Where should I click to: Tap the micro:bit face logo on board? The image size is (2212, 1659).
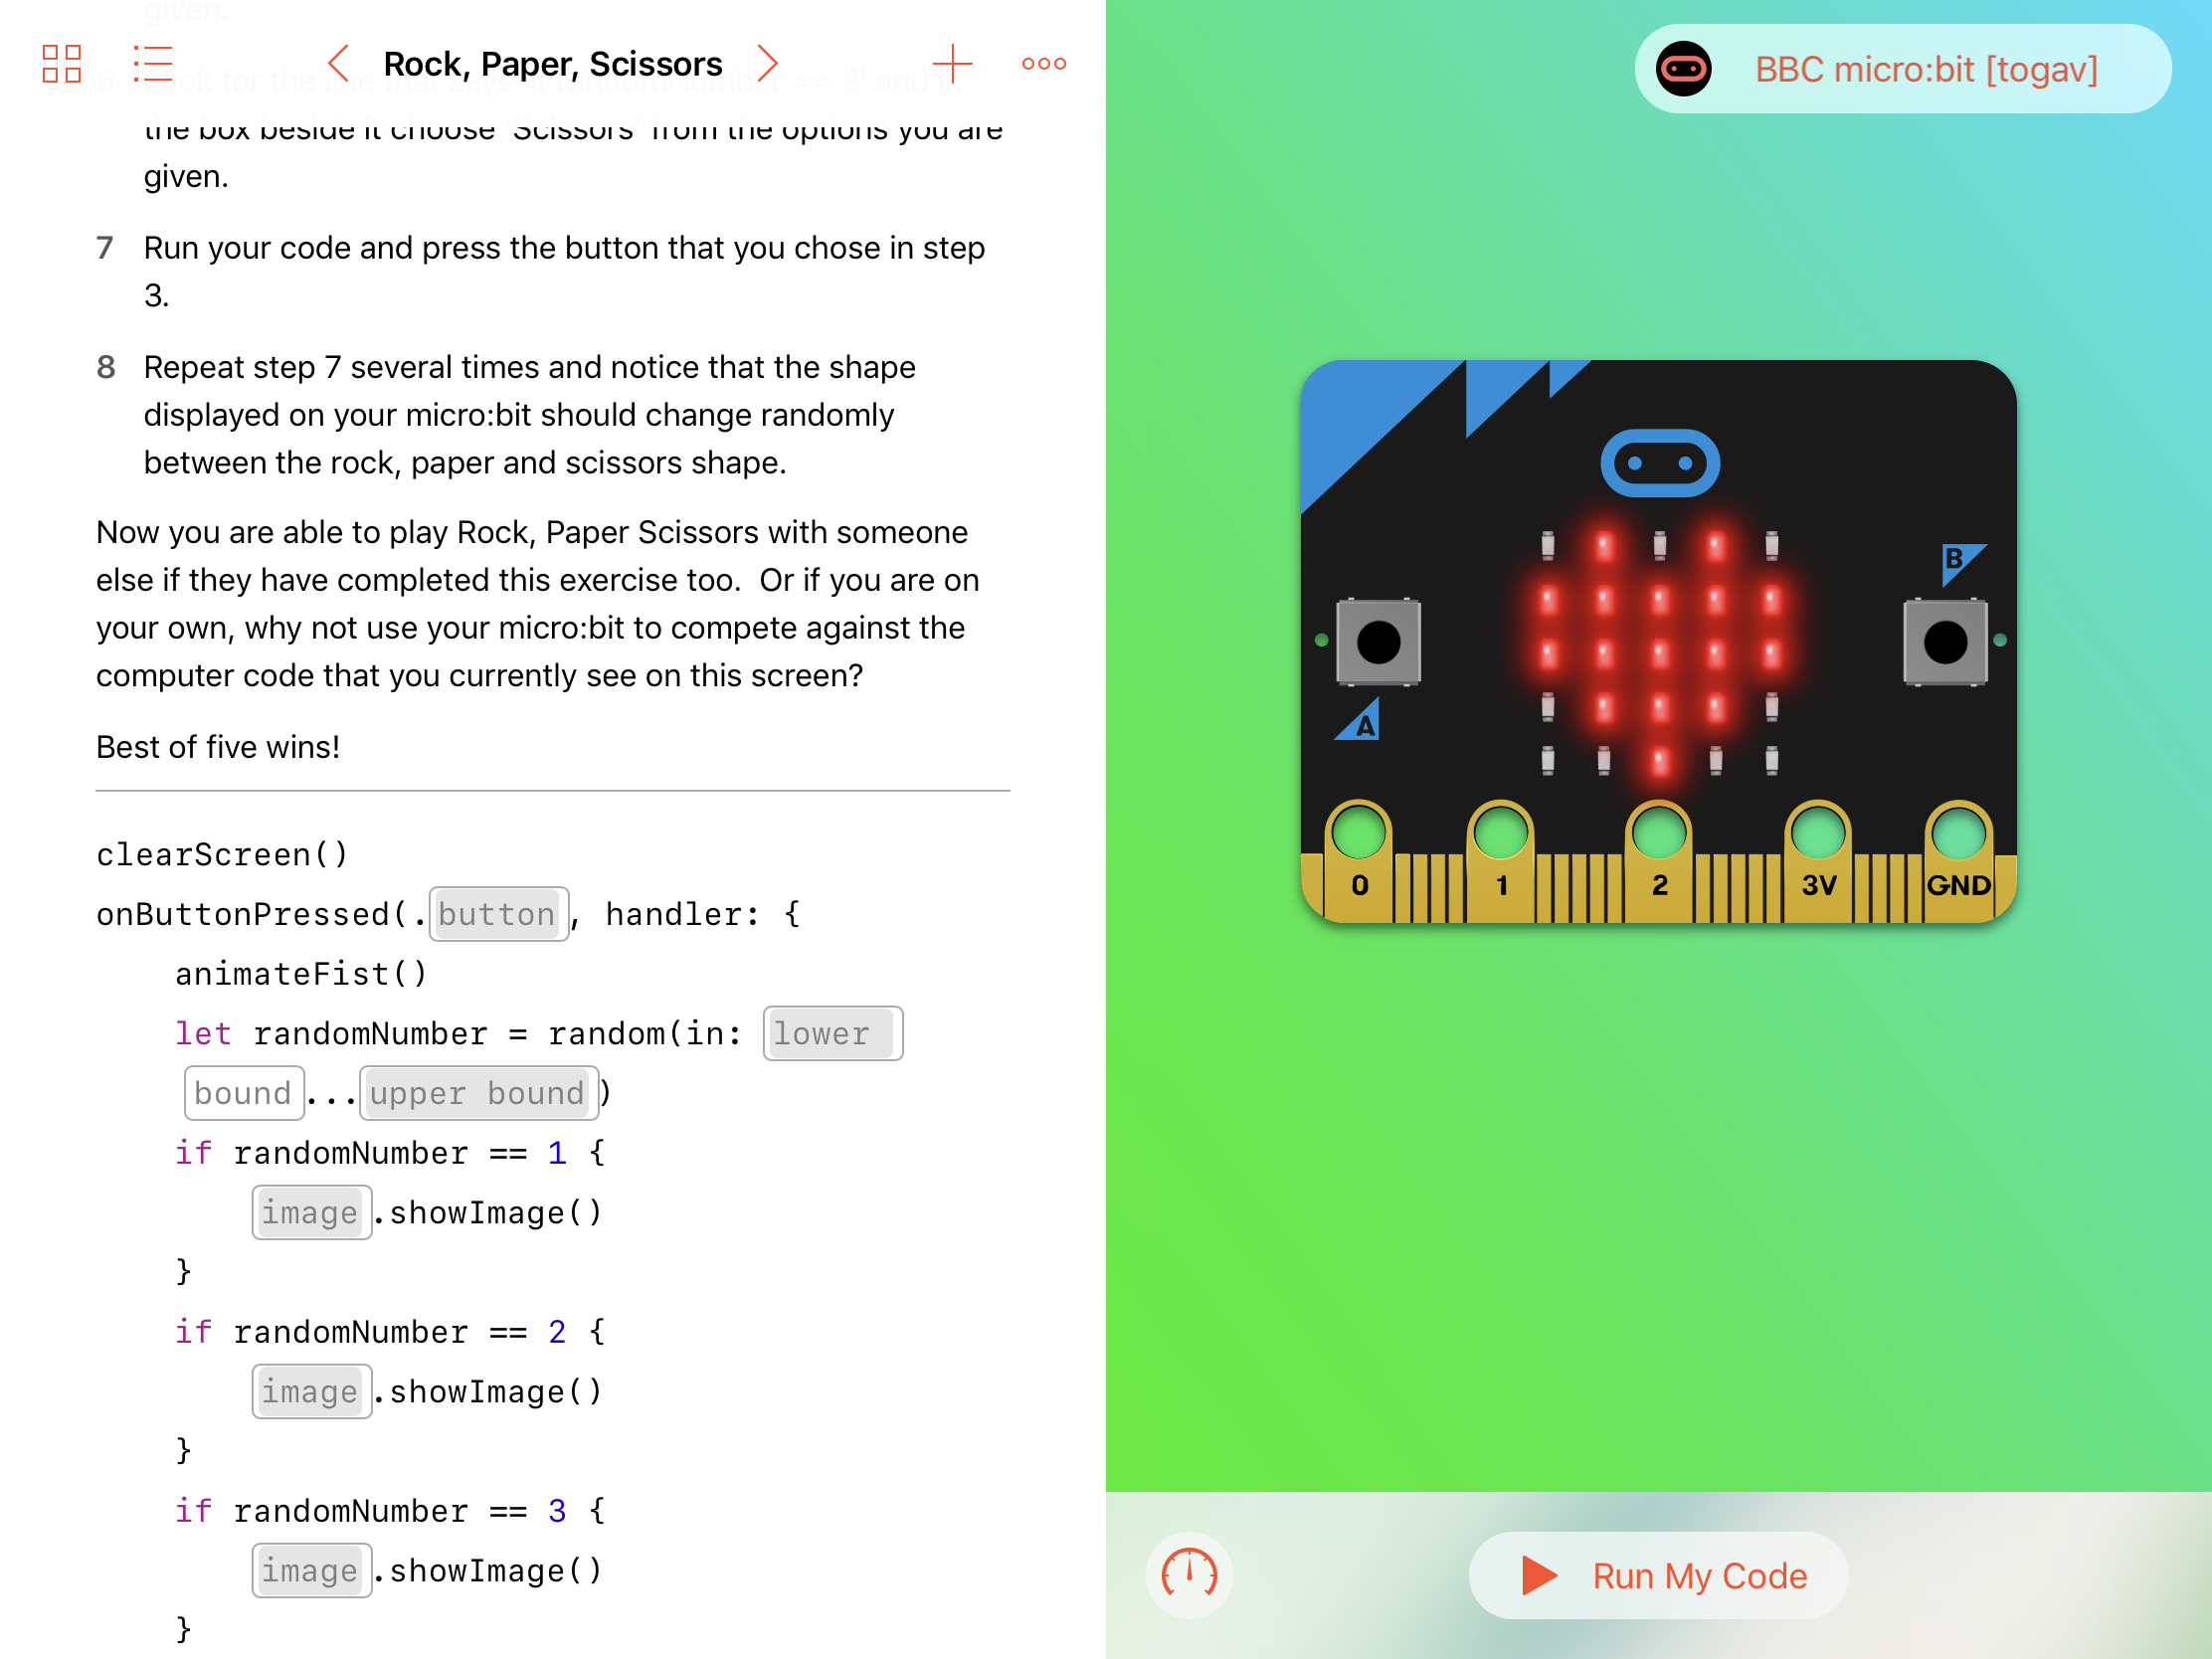pos(1659,463)
